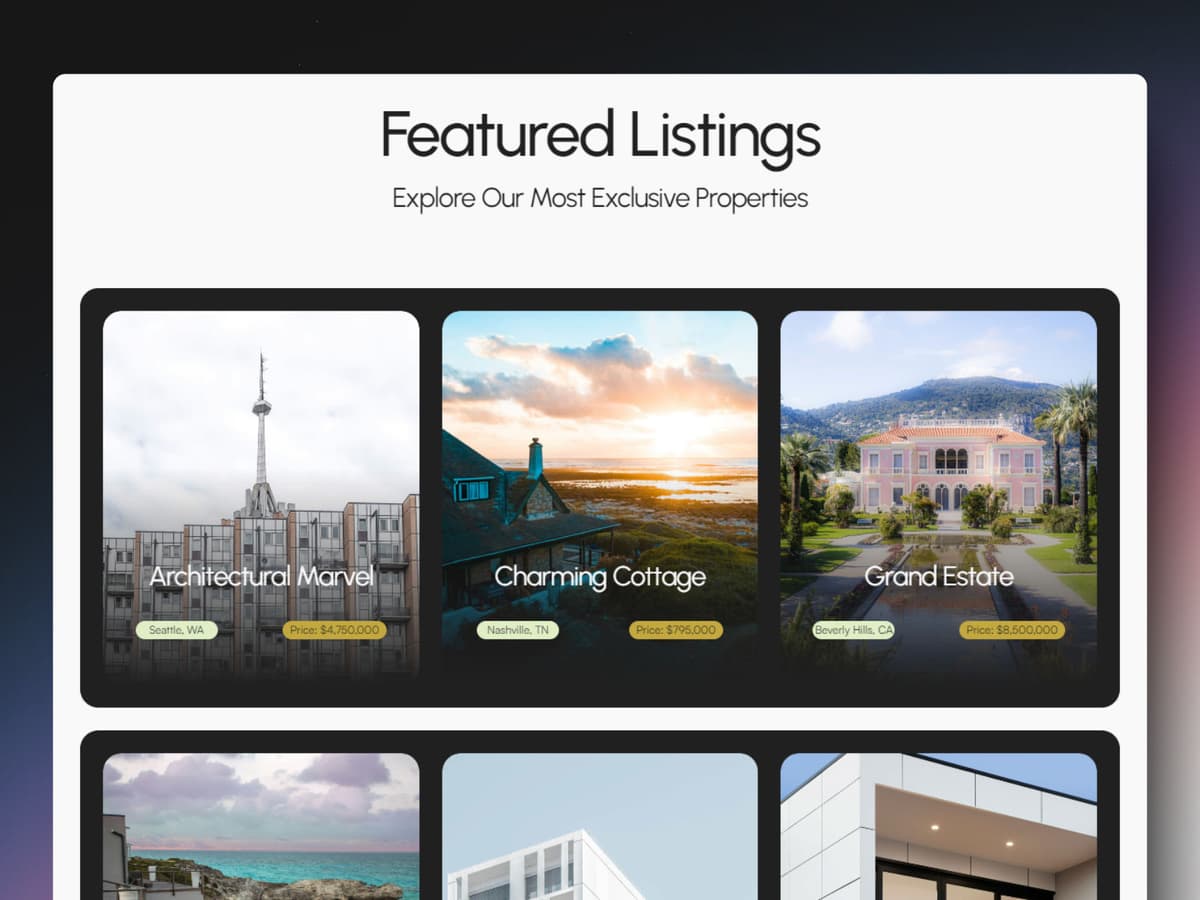This screenshot has height=900, width=1200.
Task: Open the seaside coast listing thumbnail
Action: coord(261,826)
